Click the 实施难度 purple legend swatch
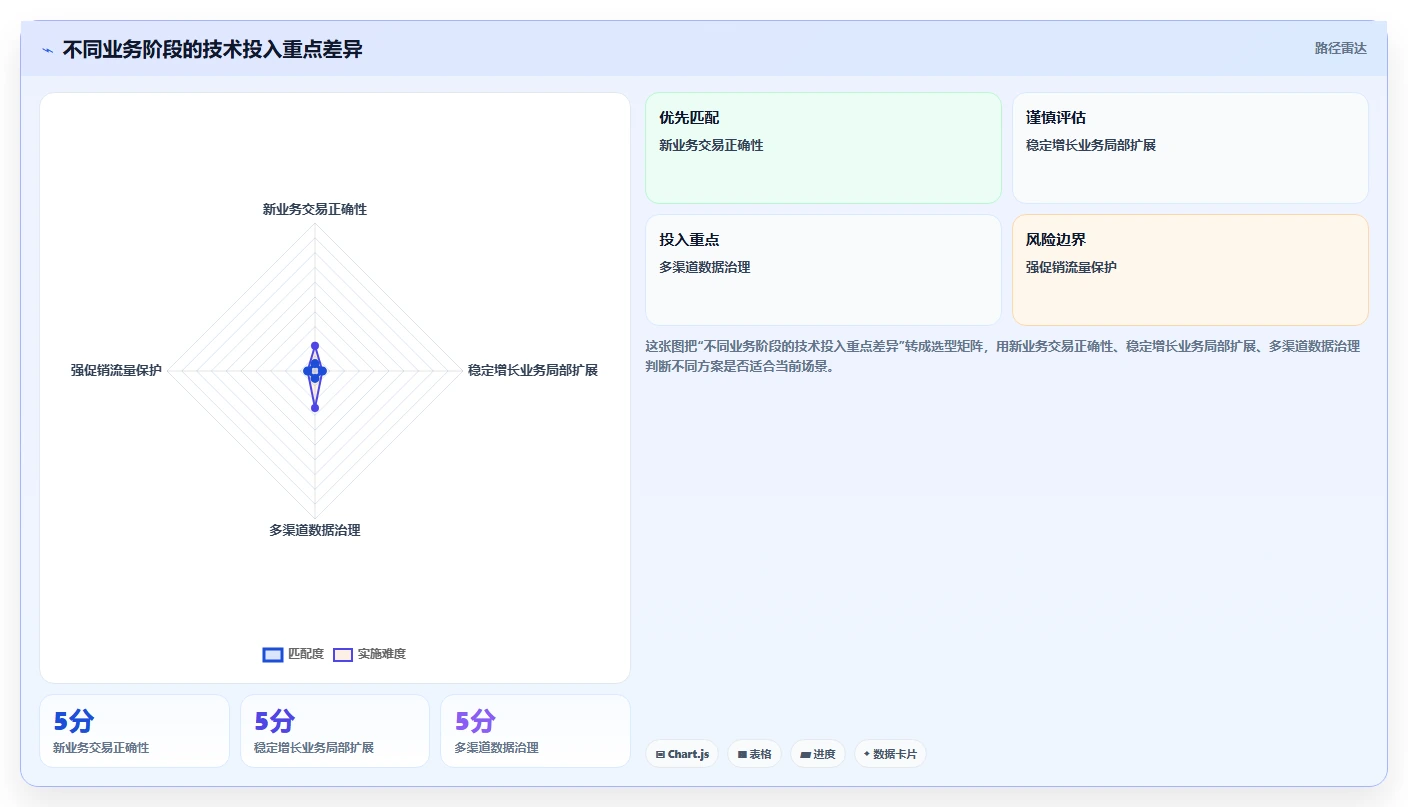The width and height of the screenshot is (1408, 807). pyautogui.click(x=343, y=655)
